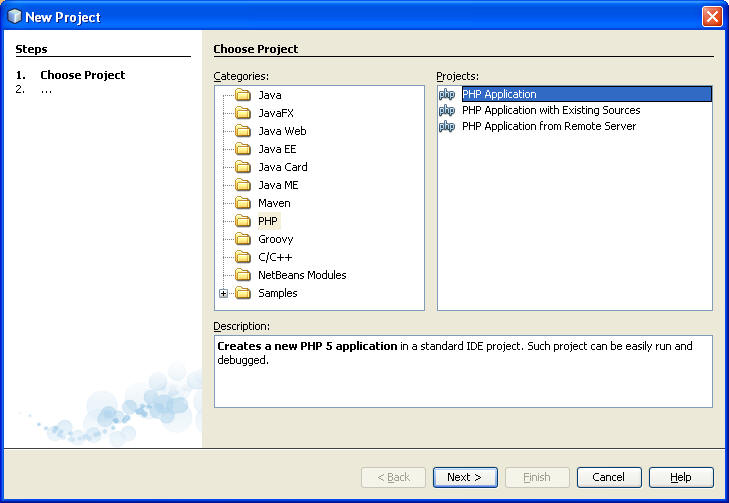The image size is (729, 503).
Task: Expand the Samples category tree node
Action: pos(224,293)
